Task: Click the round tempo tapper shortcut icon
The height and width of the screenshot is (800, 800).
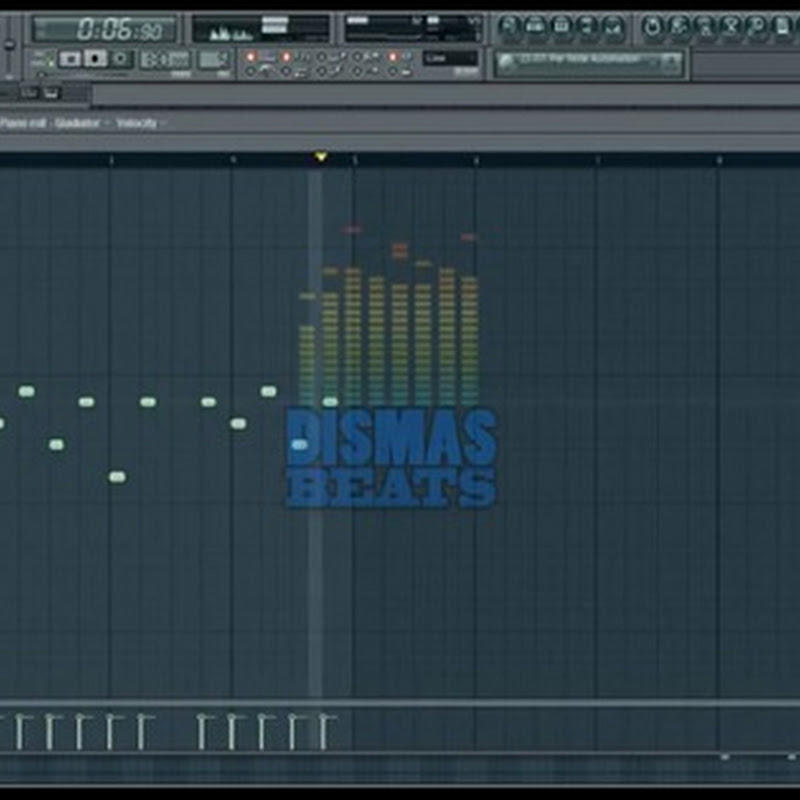Action: 652,26
